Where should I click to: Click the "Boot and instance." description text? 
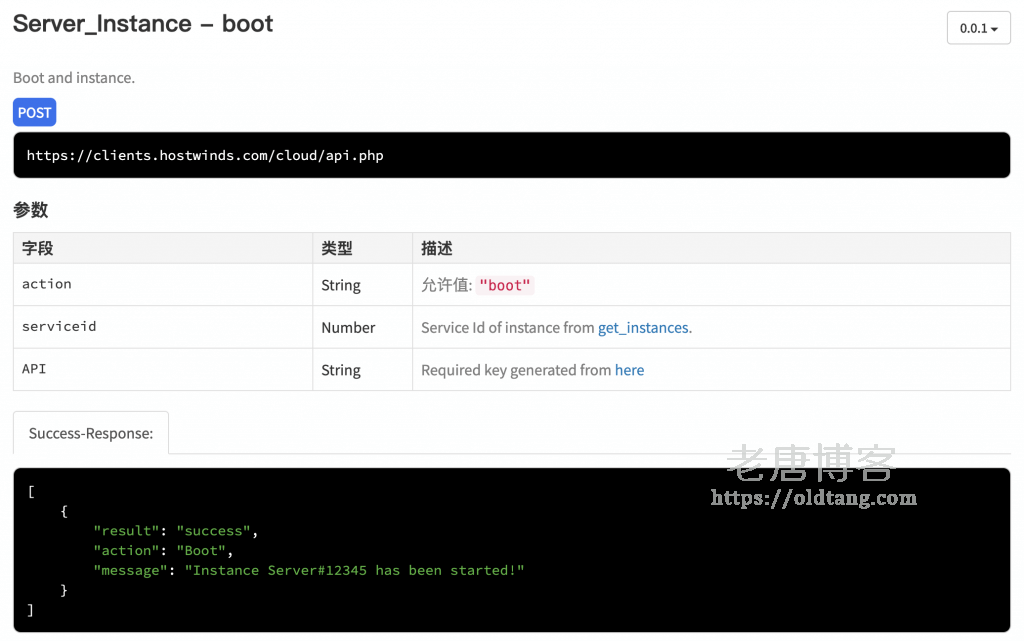[74, 78]
